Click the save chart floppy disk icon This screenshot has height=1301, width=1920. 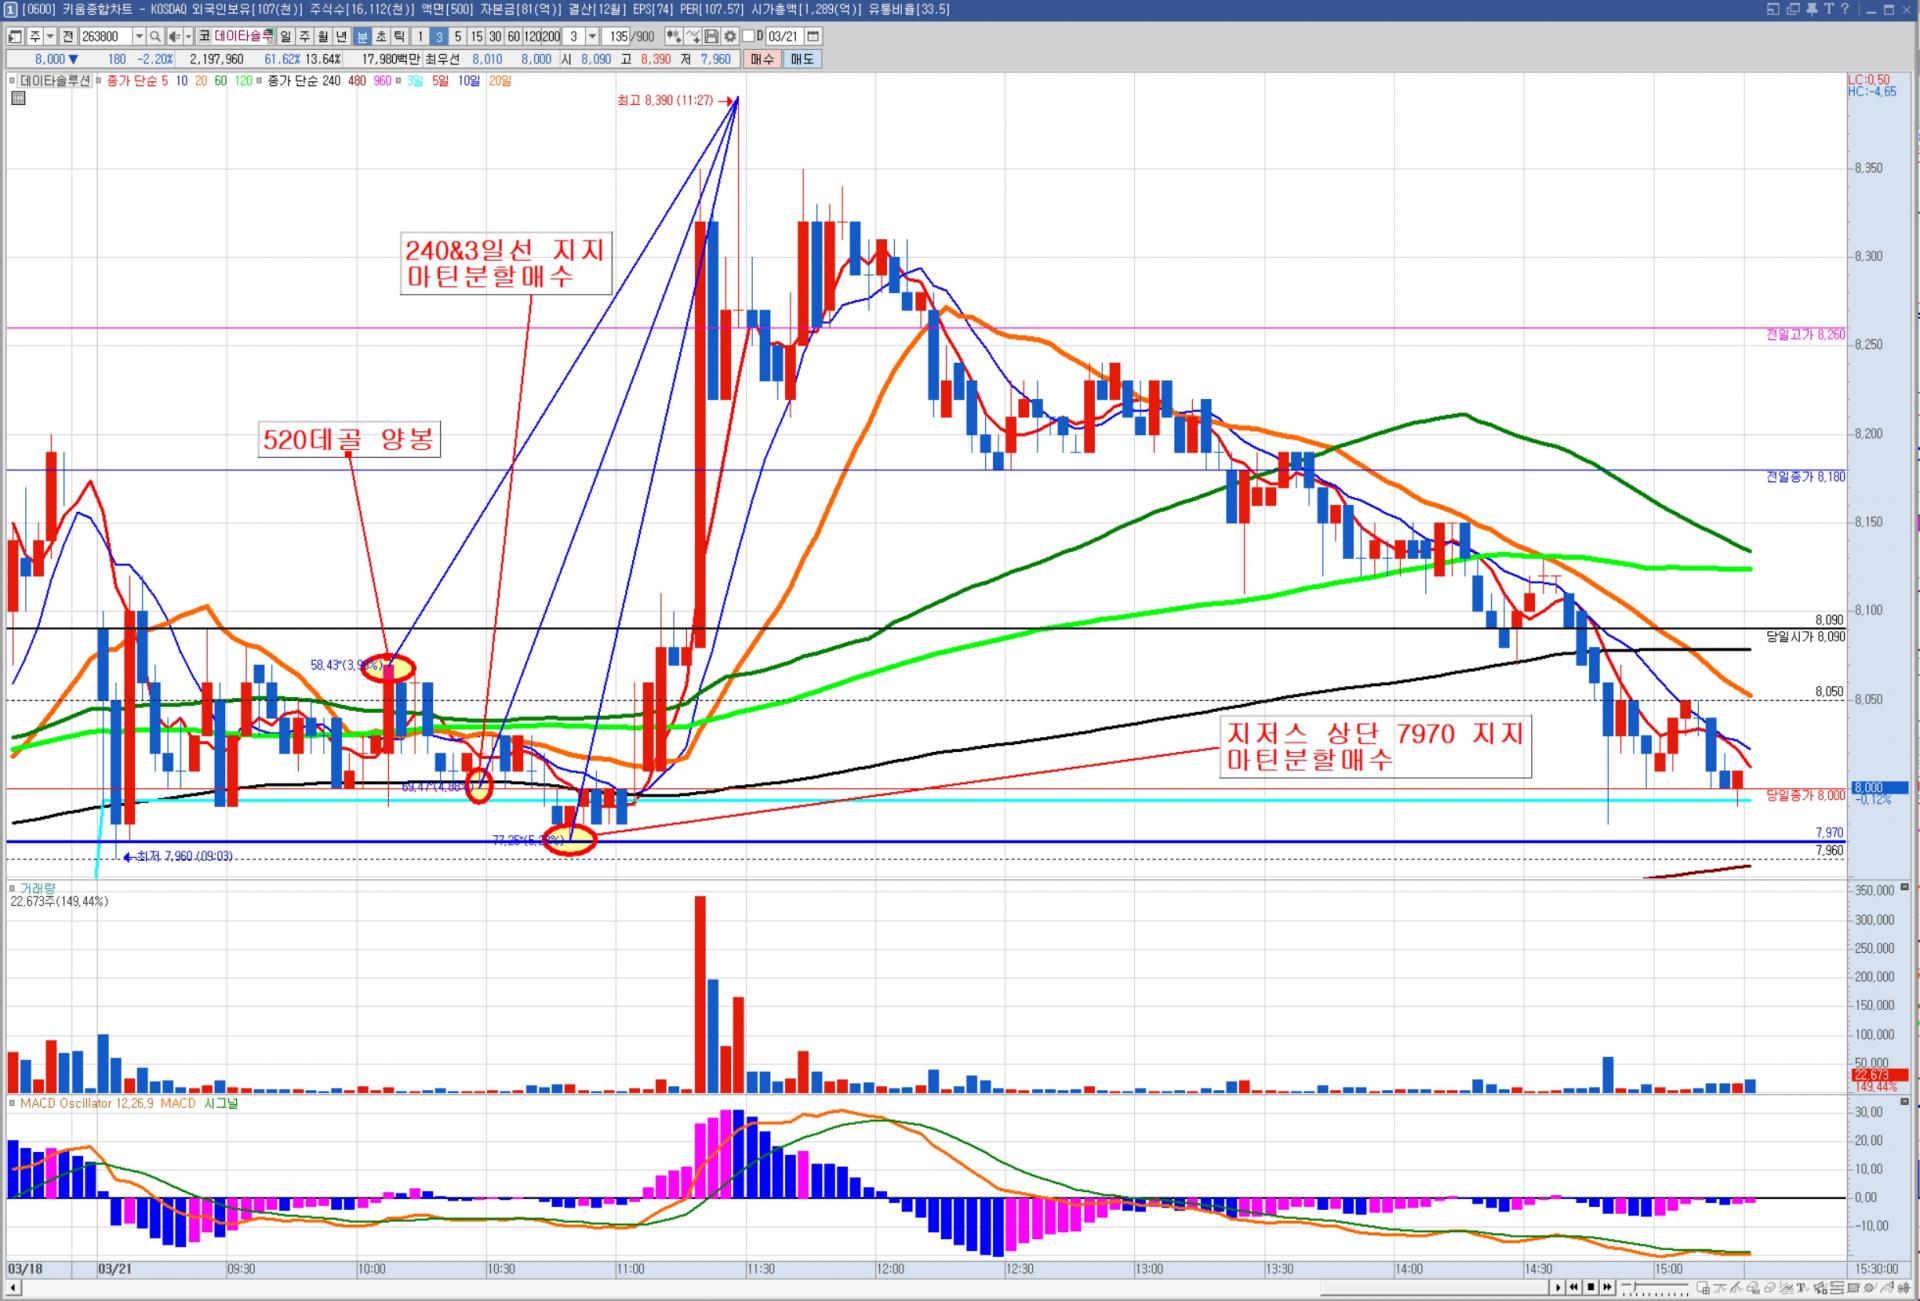(711, 37)
